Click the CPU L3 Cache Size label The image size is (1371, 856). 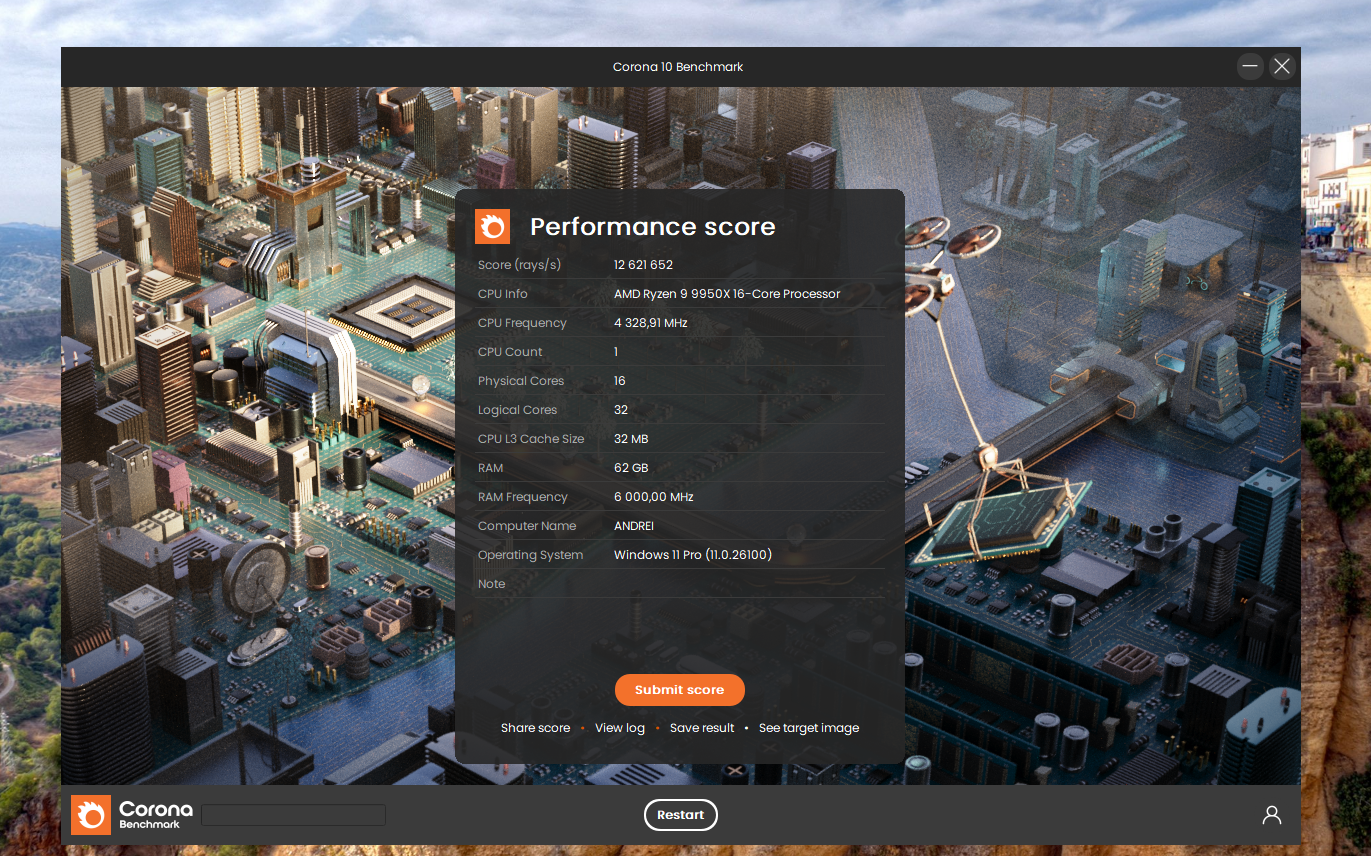pyautogui.click(x=531, y=439)
